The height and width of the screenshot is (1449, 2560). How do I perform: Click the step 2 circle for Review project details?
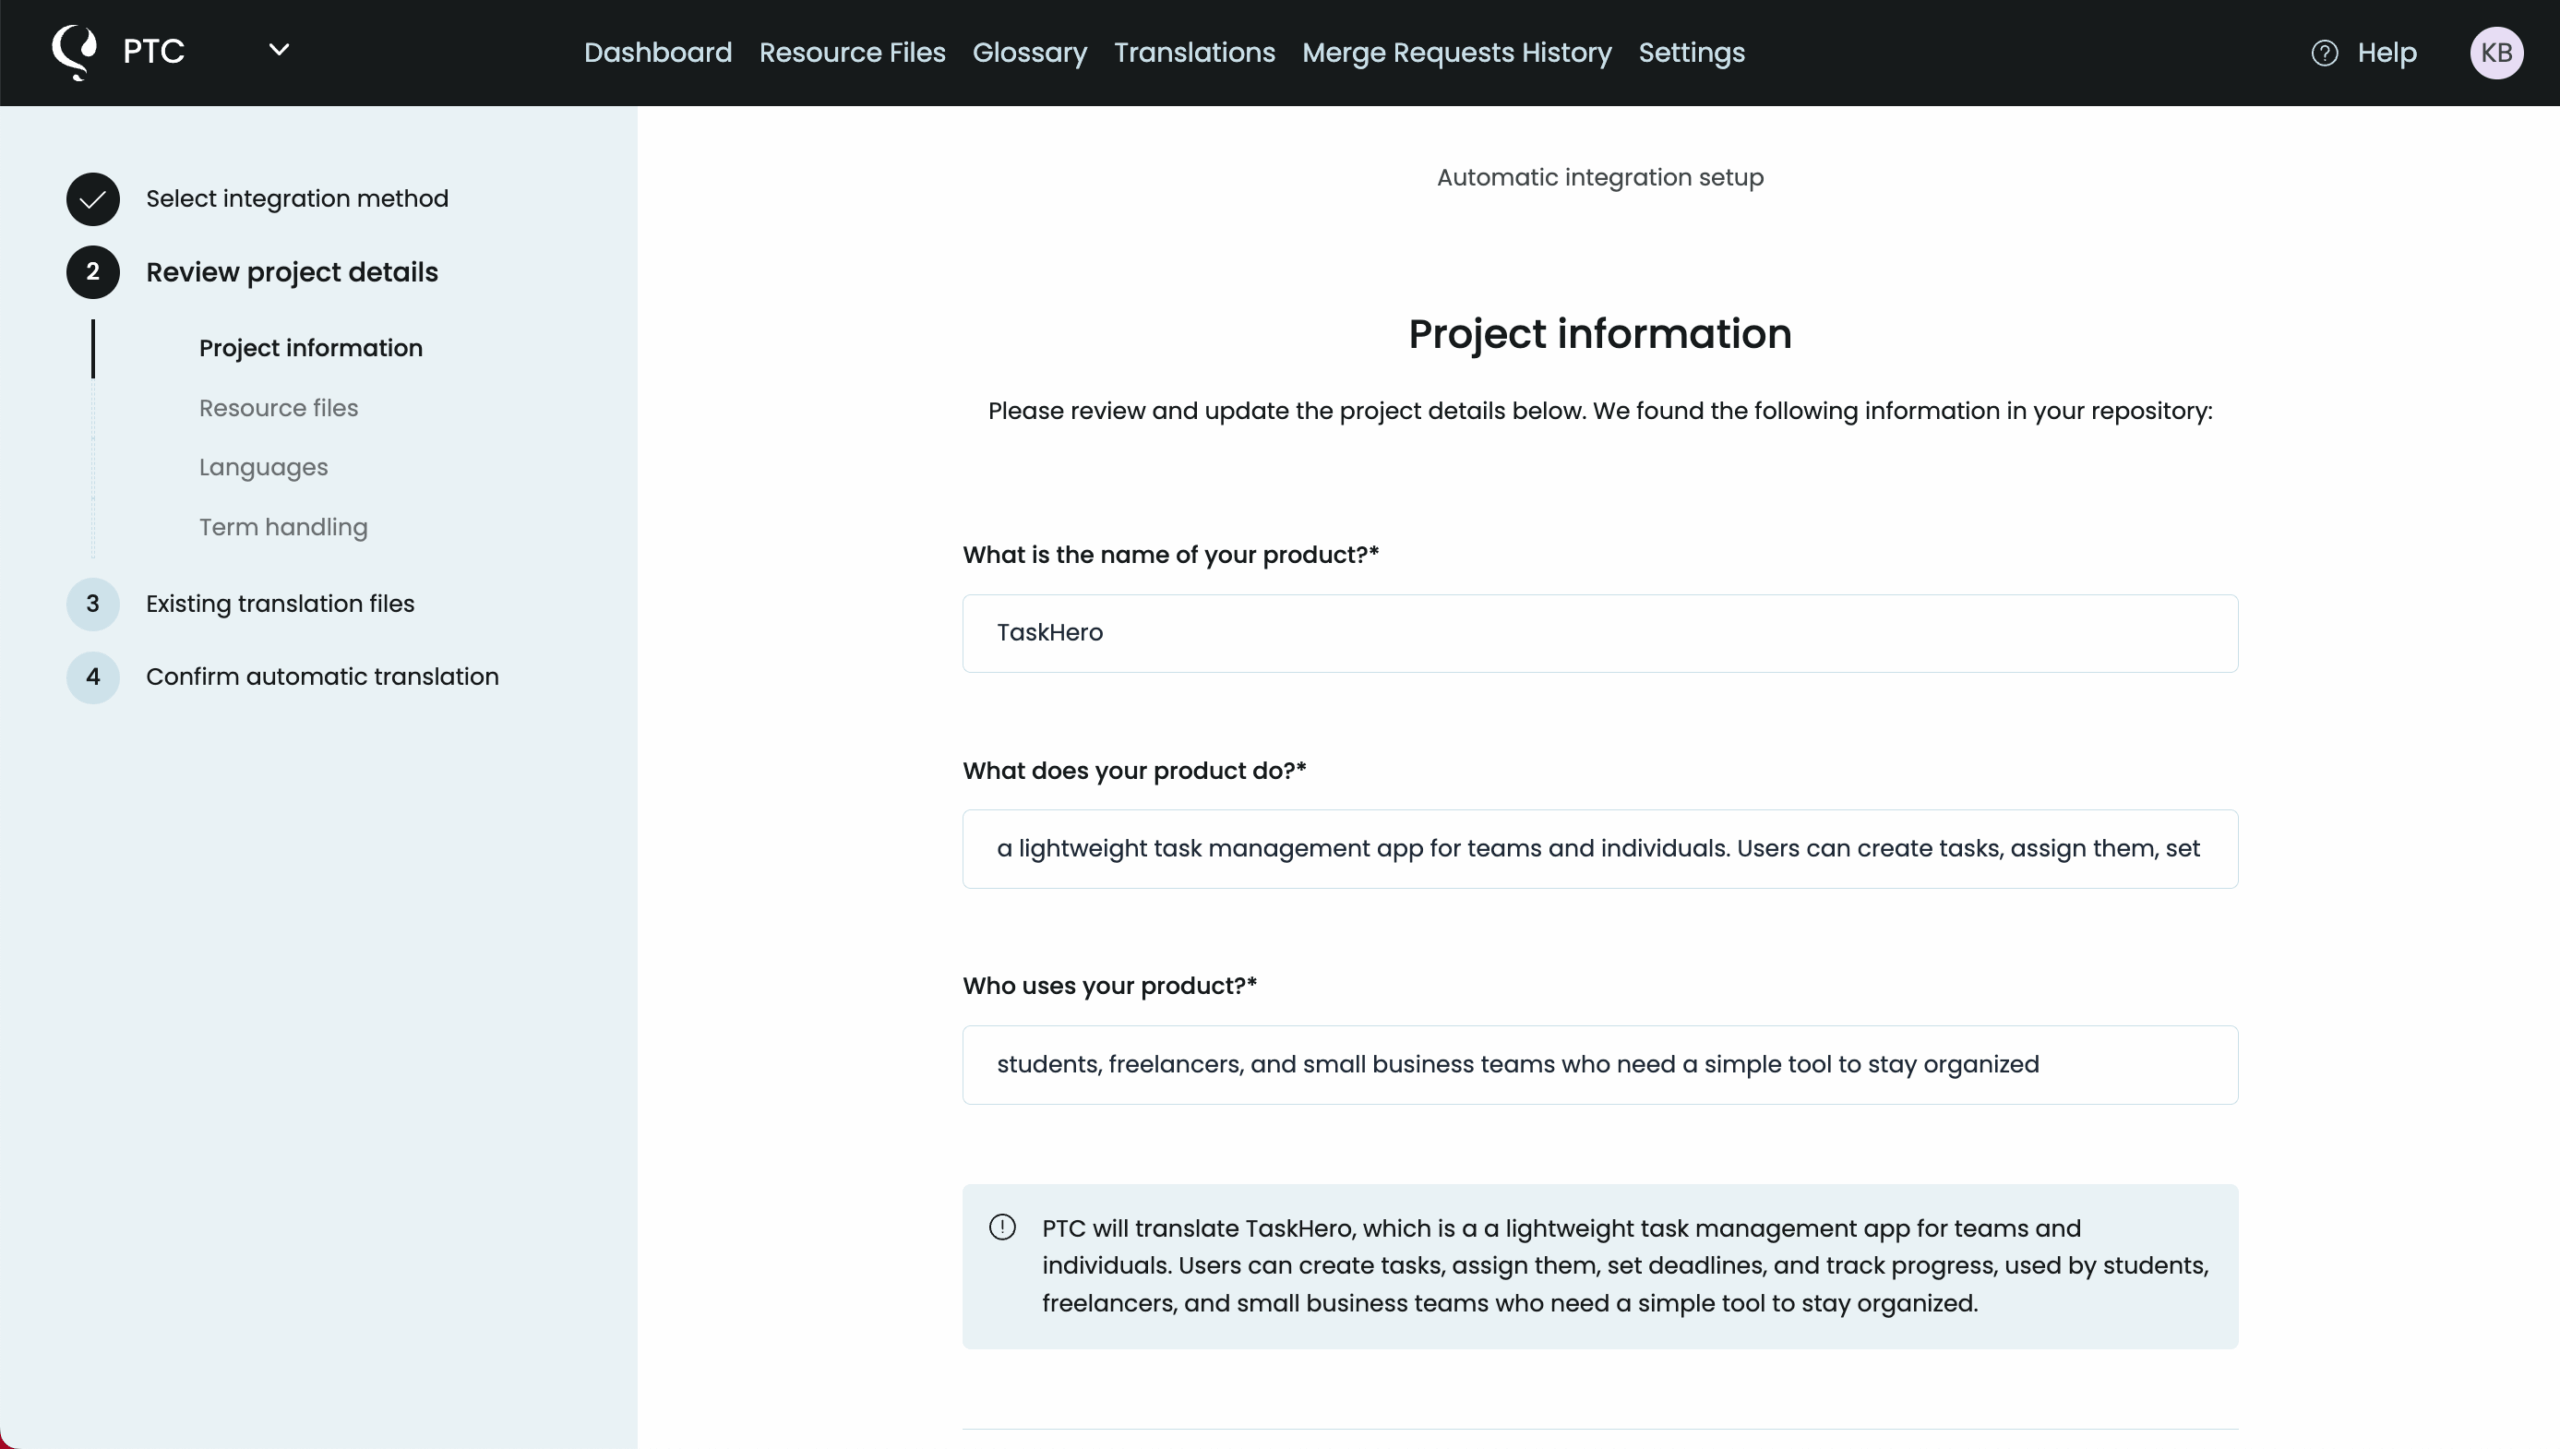[92, 271]
